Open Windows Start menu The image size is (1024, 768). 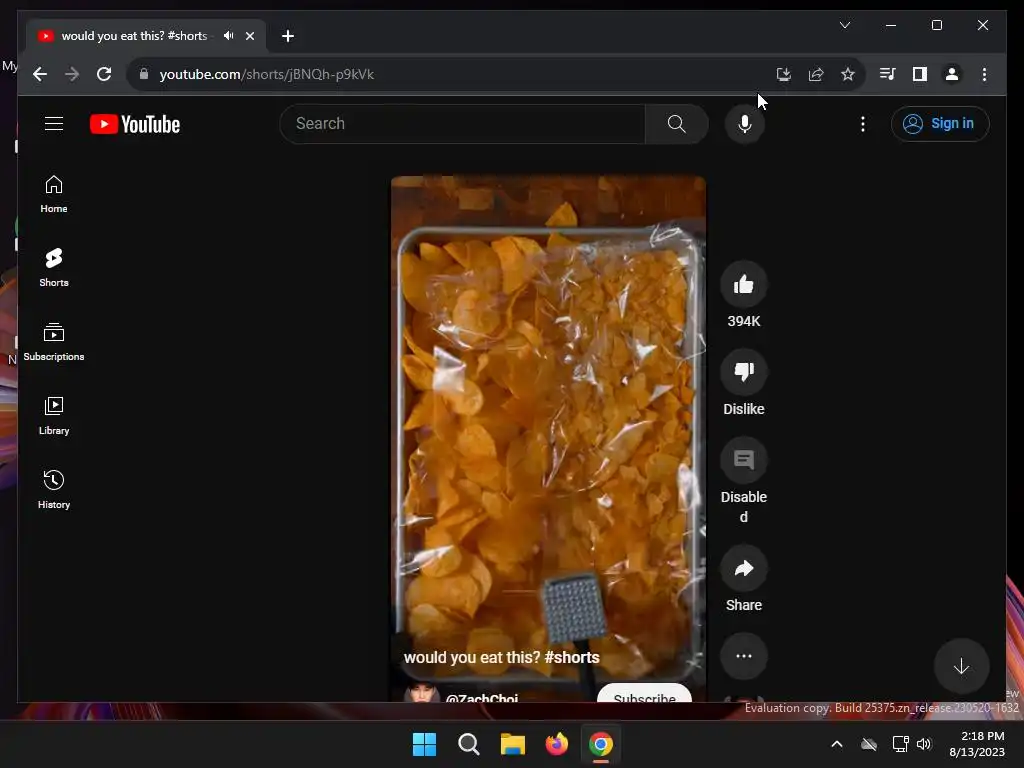424,744
